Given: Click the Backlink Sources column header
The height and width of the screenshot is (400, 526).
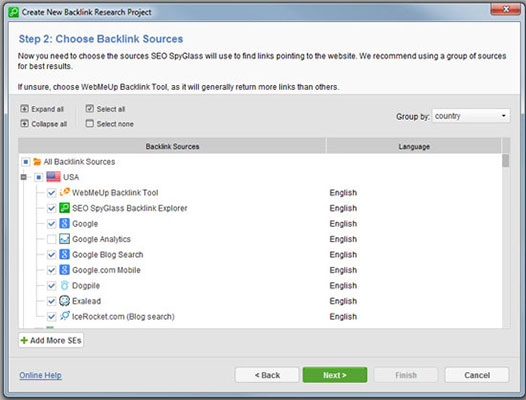Looking at the screenshot, I should (x=172, y=146).
